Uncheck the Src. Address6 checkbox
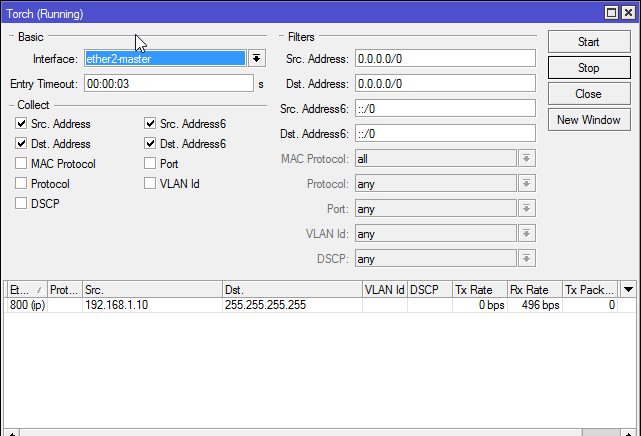 150,123
